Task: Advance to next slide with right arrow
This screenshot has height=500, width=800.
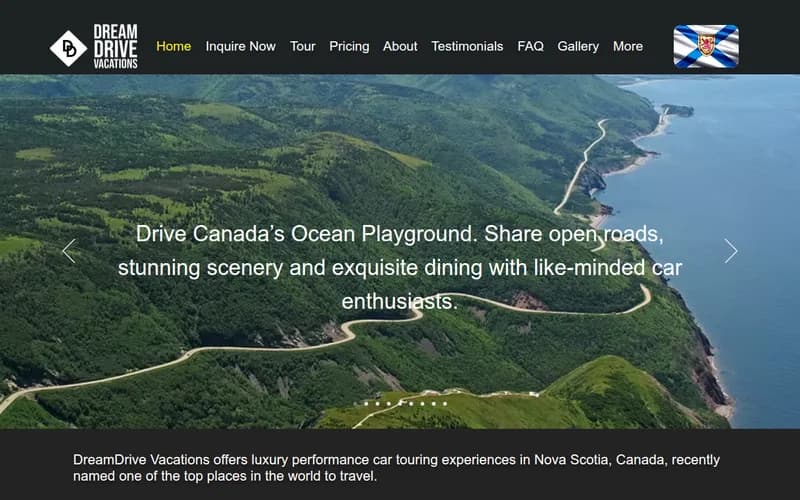Action: [731, 251]
